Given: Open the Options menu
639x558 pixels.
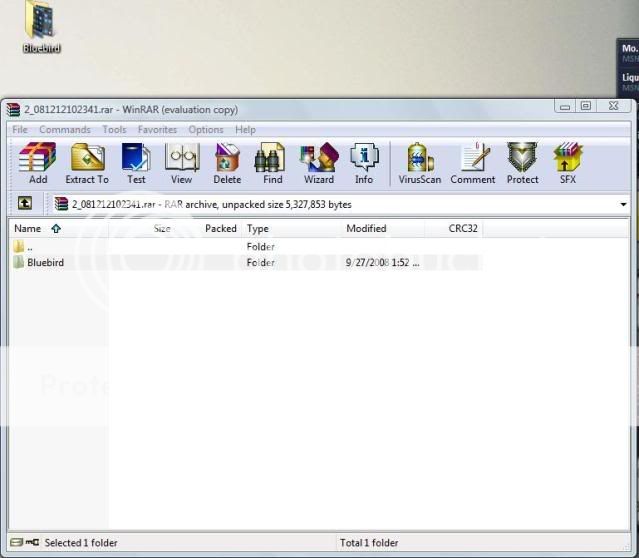Looking at the screenshot, I should click(x=206, y=130).
